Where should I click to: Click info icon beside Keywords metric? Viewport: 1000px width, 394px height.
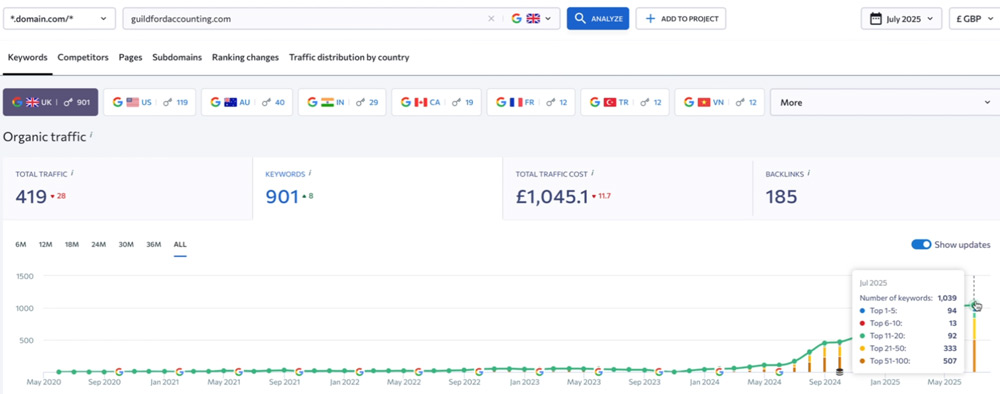[x=310, y=172]
